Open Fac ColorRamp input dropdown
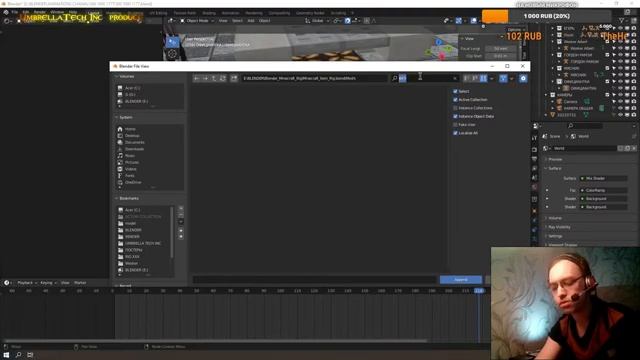 pyautogui.click(x=603, y=190)
